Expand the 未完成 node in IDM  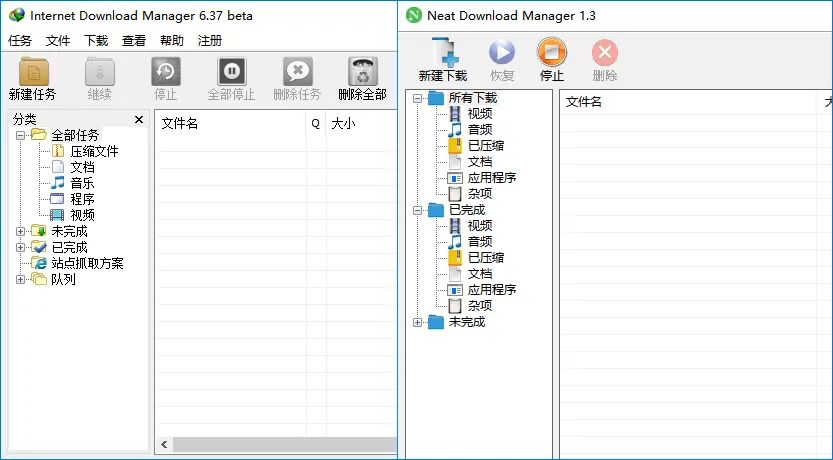[x=20, y=231]
